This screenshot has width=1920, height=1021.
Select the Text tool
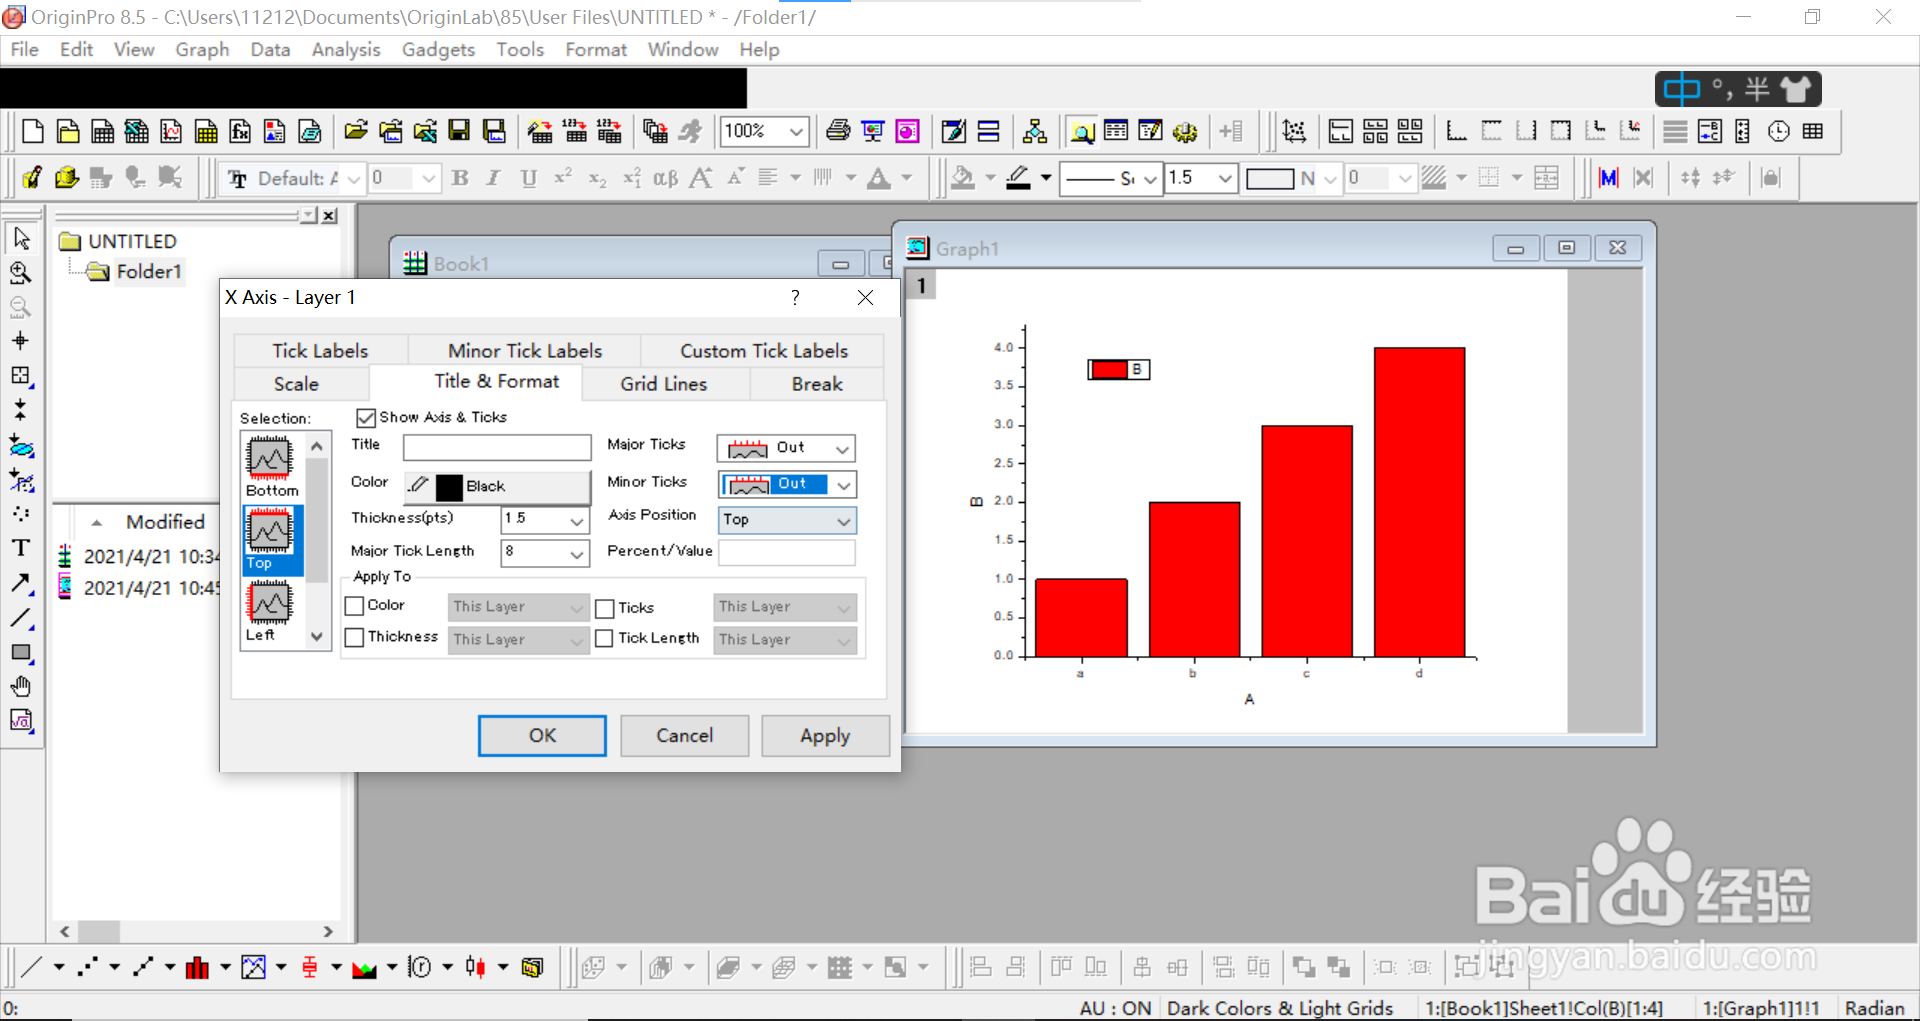(21, 548)
